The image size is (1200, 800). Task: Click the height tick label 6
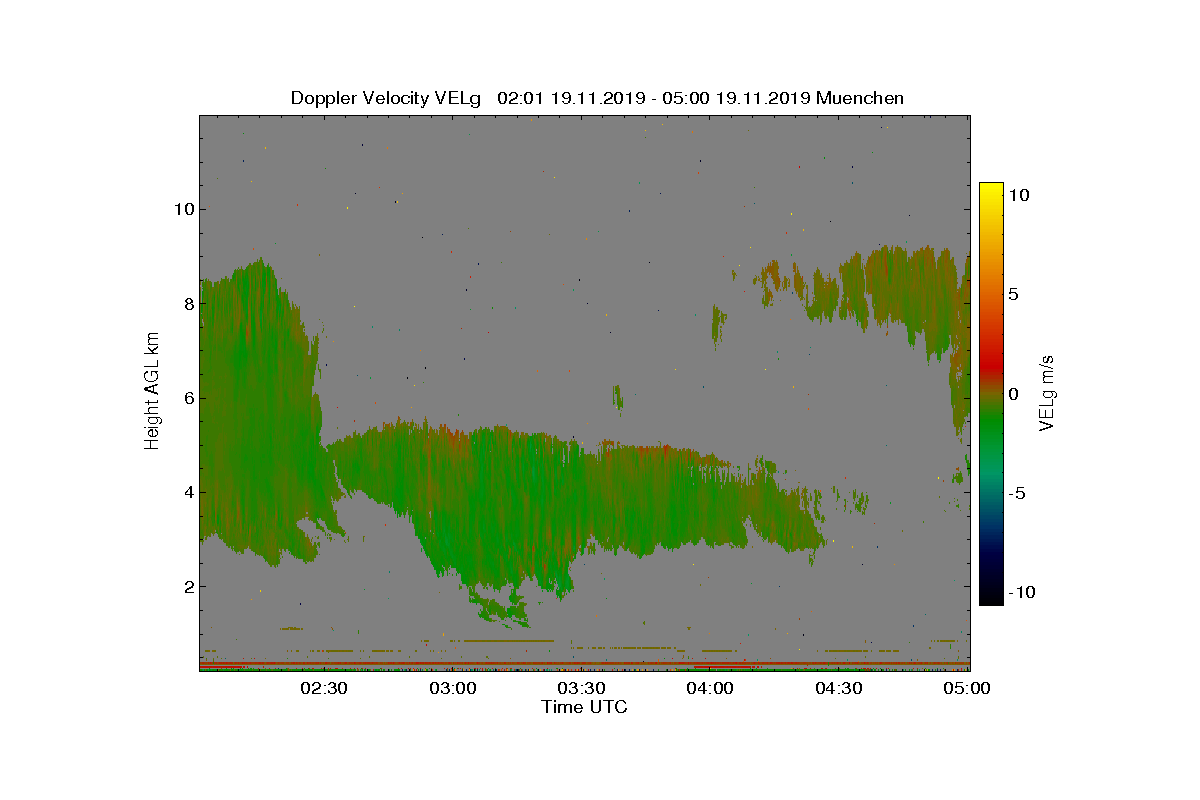point(187,398)
